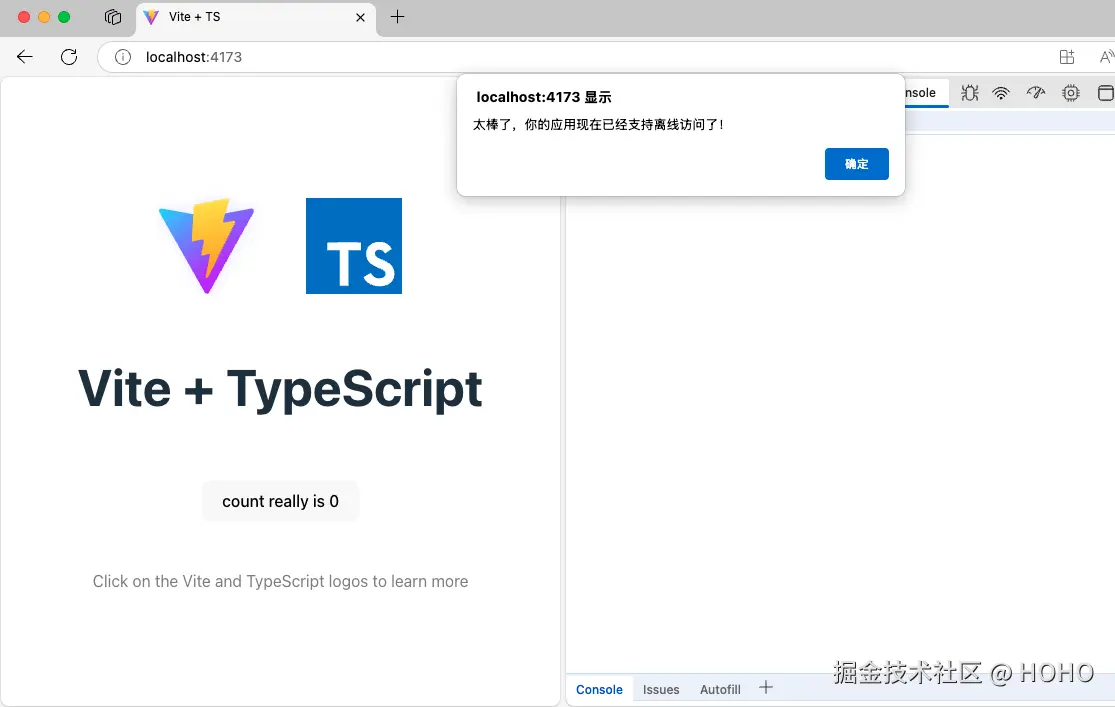The width and height of the screenshot is (1115, 707).
Task: Add a tool with the drawer plus icon
Action: click(x=766, y=687)
